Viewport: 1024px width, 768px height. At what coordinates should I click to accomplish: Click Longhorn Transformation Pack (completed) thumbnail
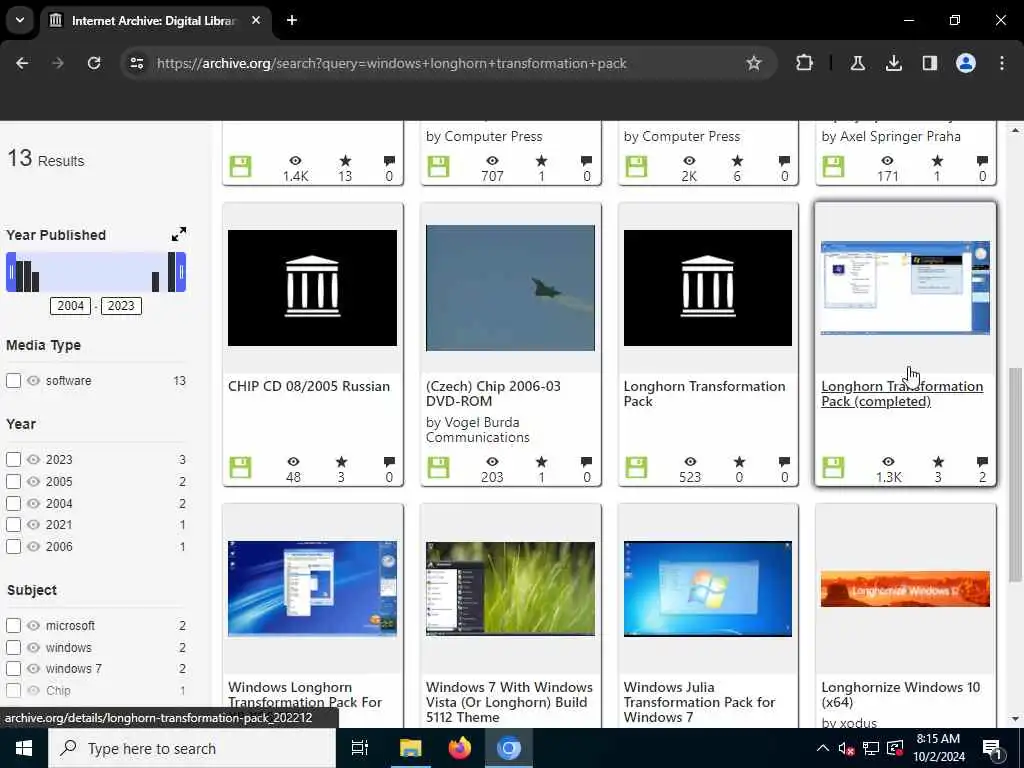click(x=905, y=288)
